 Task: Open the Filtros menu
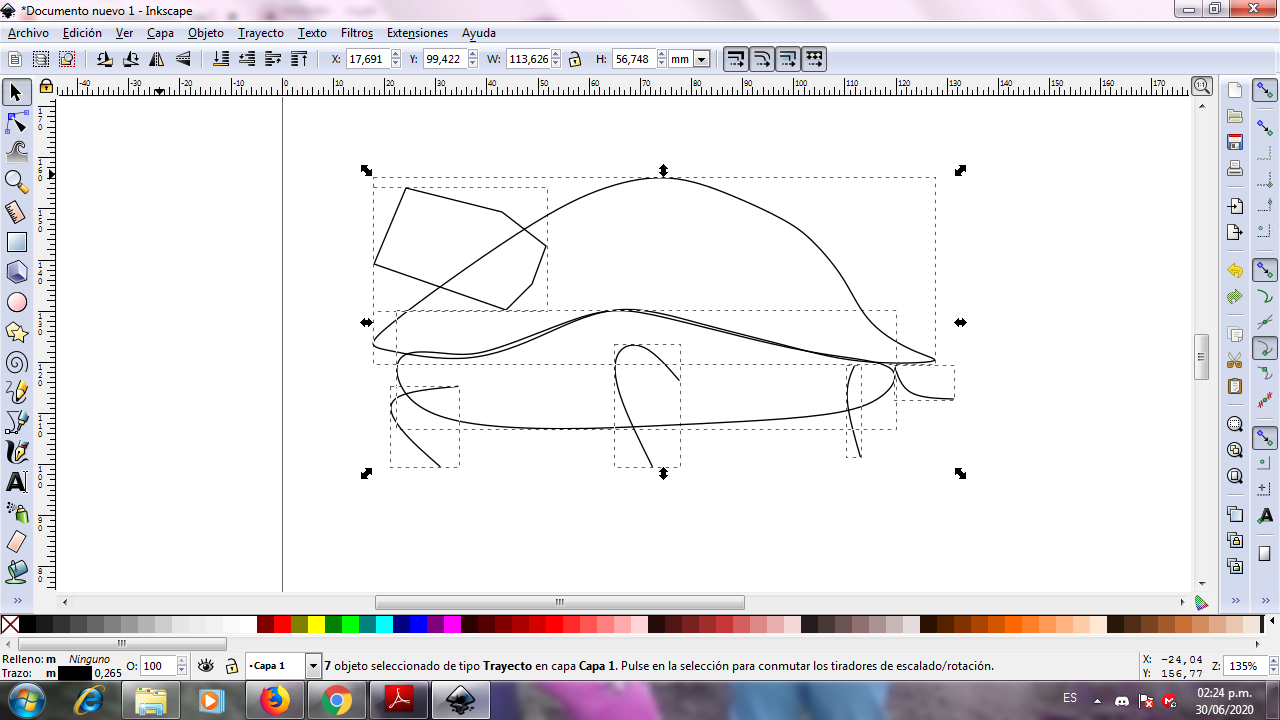point(357,33)
